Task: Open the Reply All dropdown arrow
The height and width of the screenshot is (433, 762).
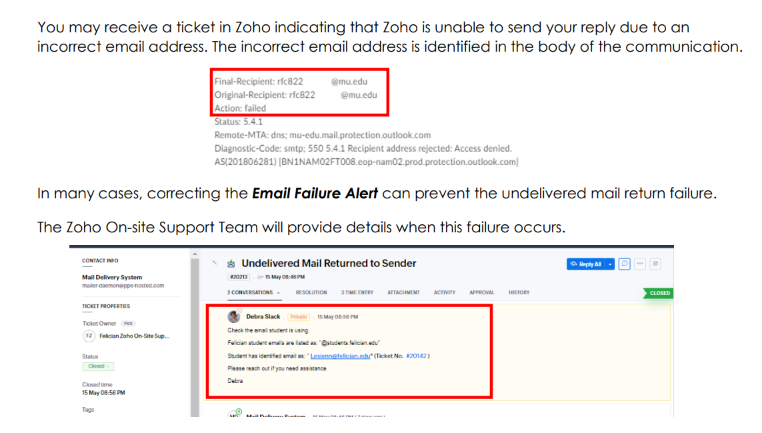Action: tap(610, 263)
